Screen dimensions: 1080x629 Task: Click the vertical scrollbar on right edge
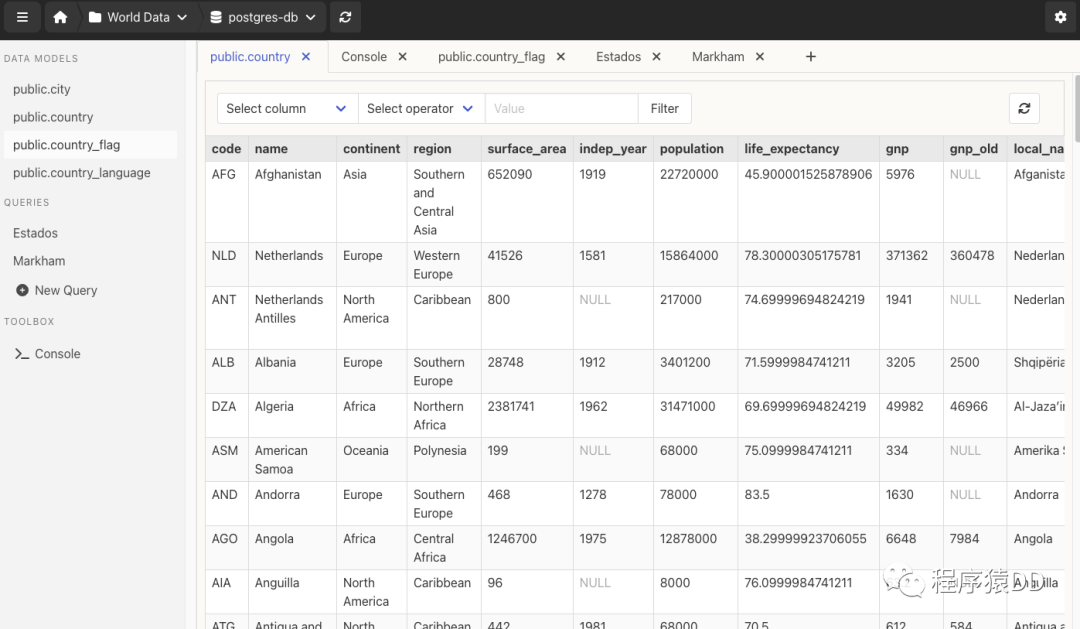coord(1077,109)
